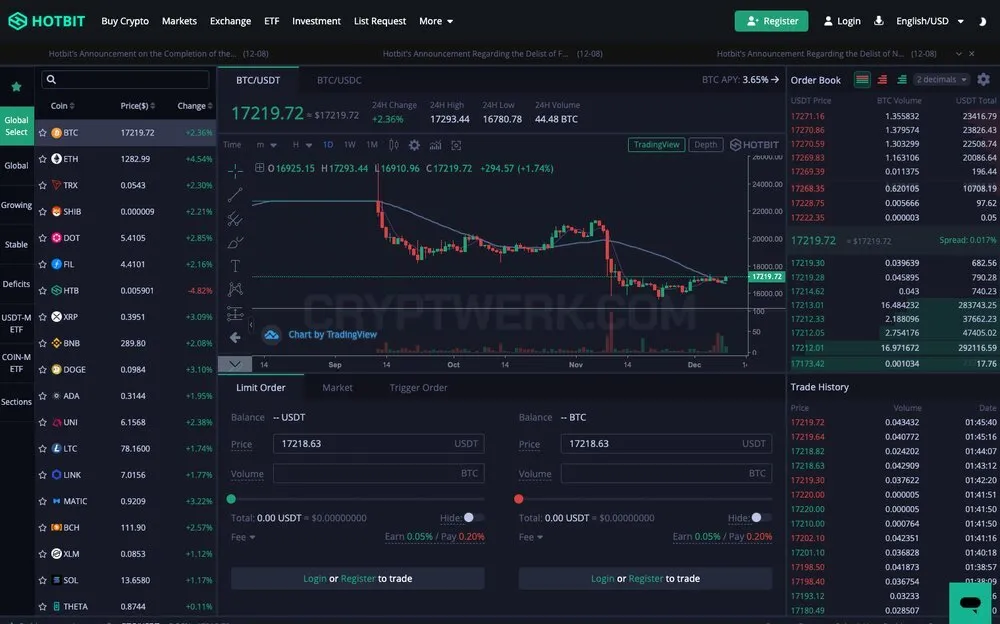This screenshot has height=624, width=1000.
Task: Click the Hotbit logo
Action: pos(47,21)
